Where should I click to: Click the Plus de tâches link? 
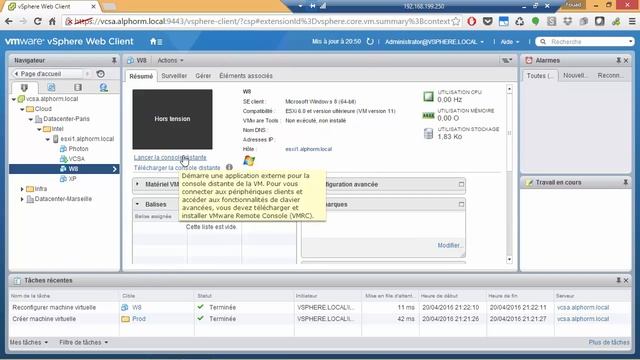coord(609,342)
